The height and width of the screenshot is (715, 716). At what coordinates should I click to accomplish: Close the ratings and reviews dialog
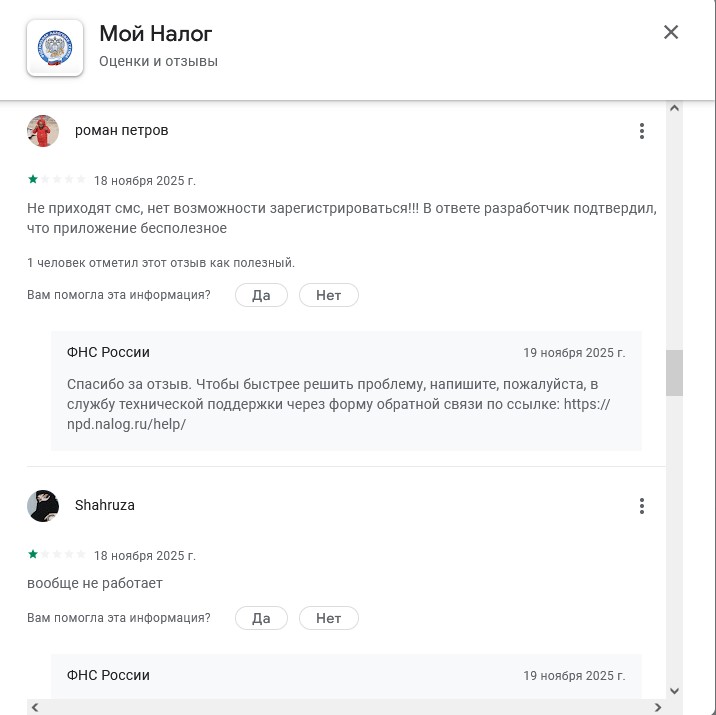pos(671,32)
